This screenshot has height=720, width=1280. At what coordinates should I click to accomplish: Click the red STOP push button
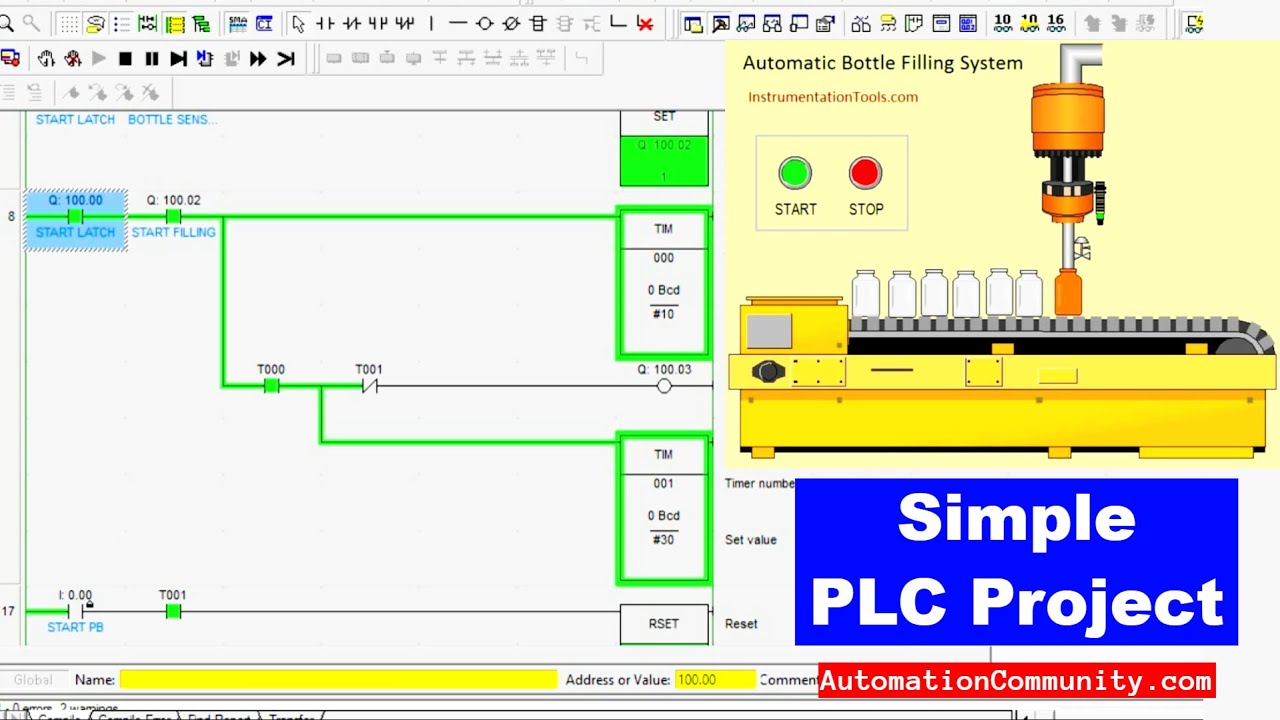865,173
